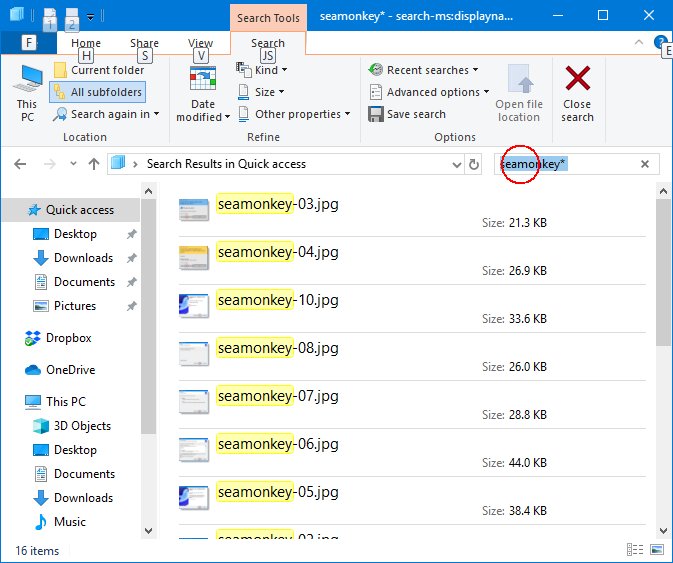The width and height of the screenshot is (673, 563).
Task: Click the seamonkey-03.jpg thumbnail
Action: point(194,210)
